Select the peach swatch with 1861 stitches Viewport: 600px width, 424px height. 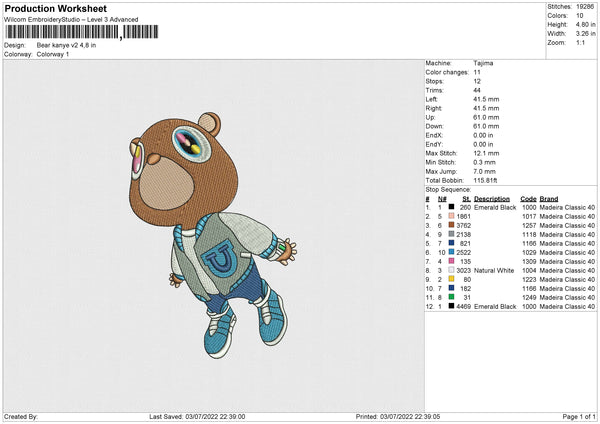coord(452,216)
